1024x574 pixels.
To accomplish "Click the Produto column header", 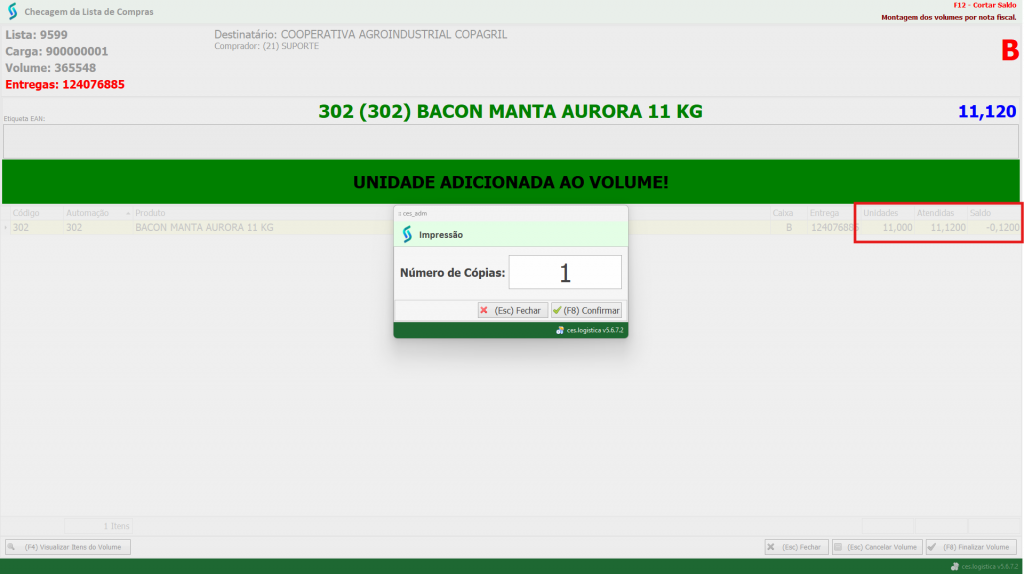I will [x=150, y=213].
